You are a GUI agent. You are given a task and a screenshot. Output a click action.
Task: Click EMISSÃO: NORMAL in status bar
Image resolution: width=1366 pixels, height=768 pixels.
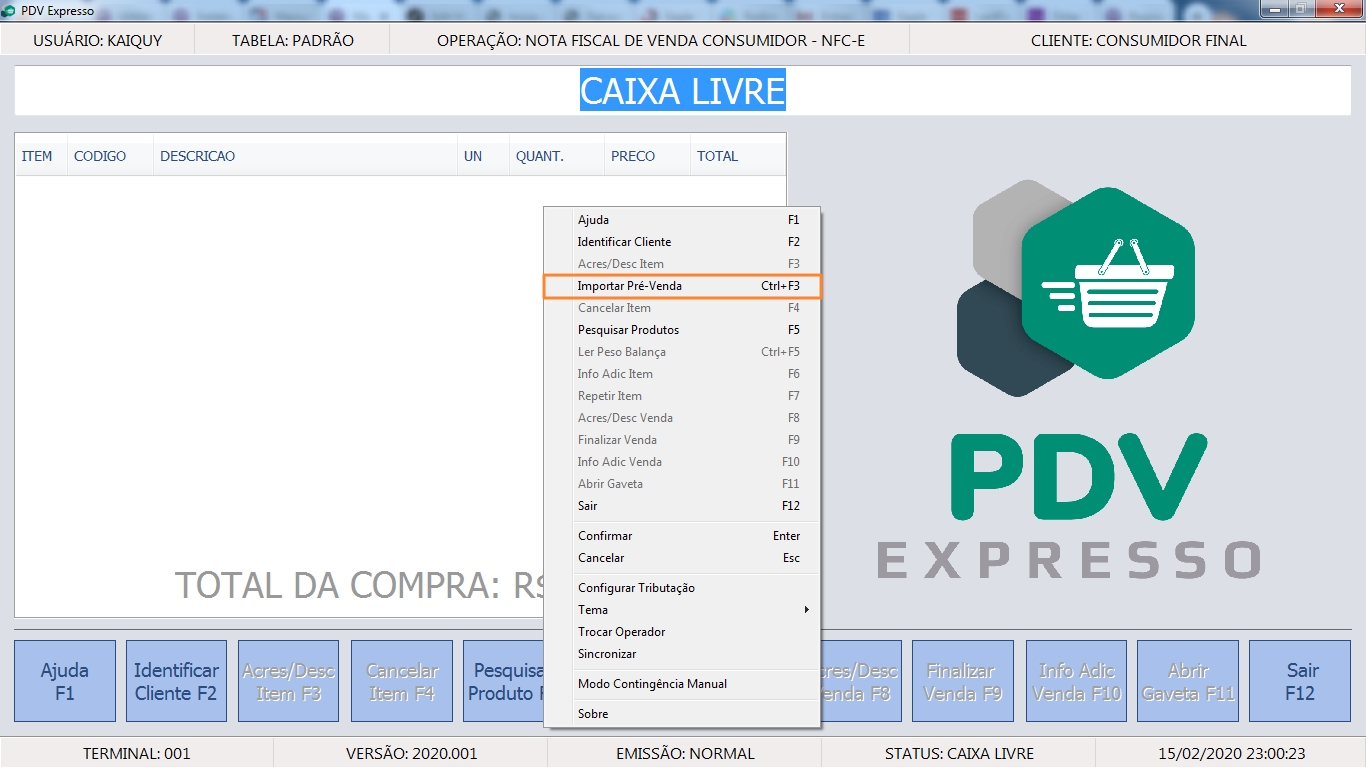pos(685,753)
